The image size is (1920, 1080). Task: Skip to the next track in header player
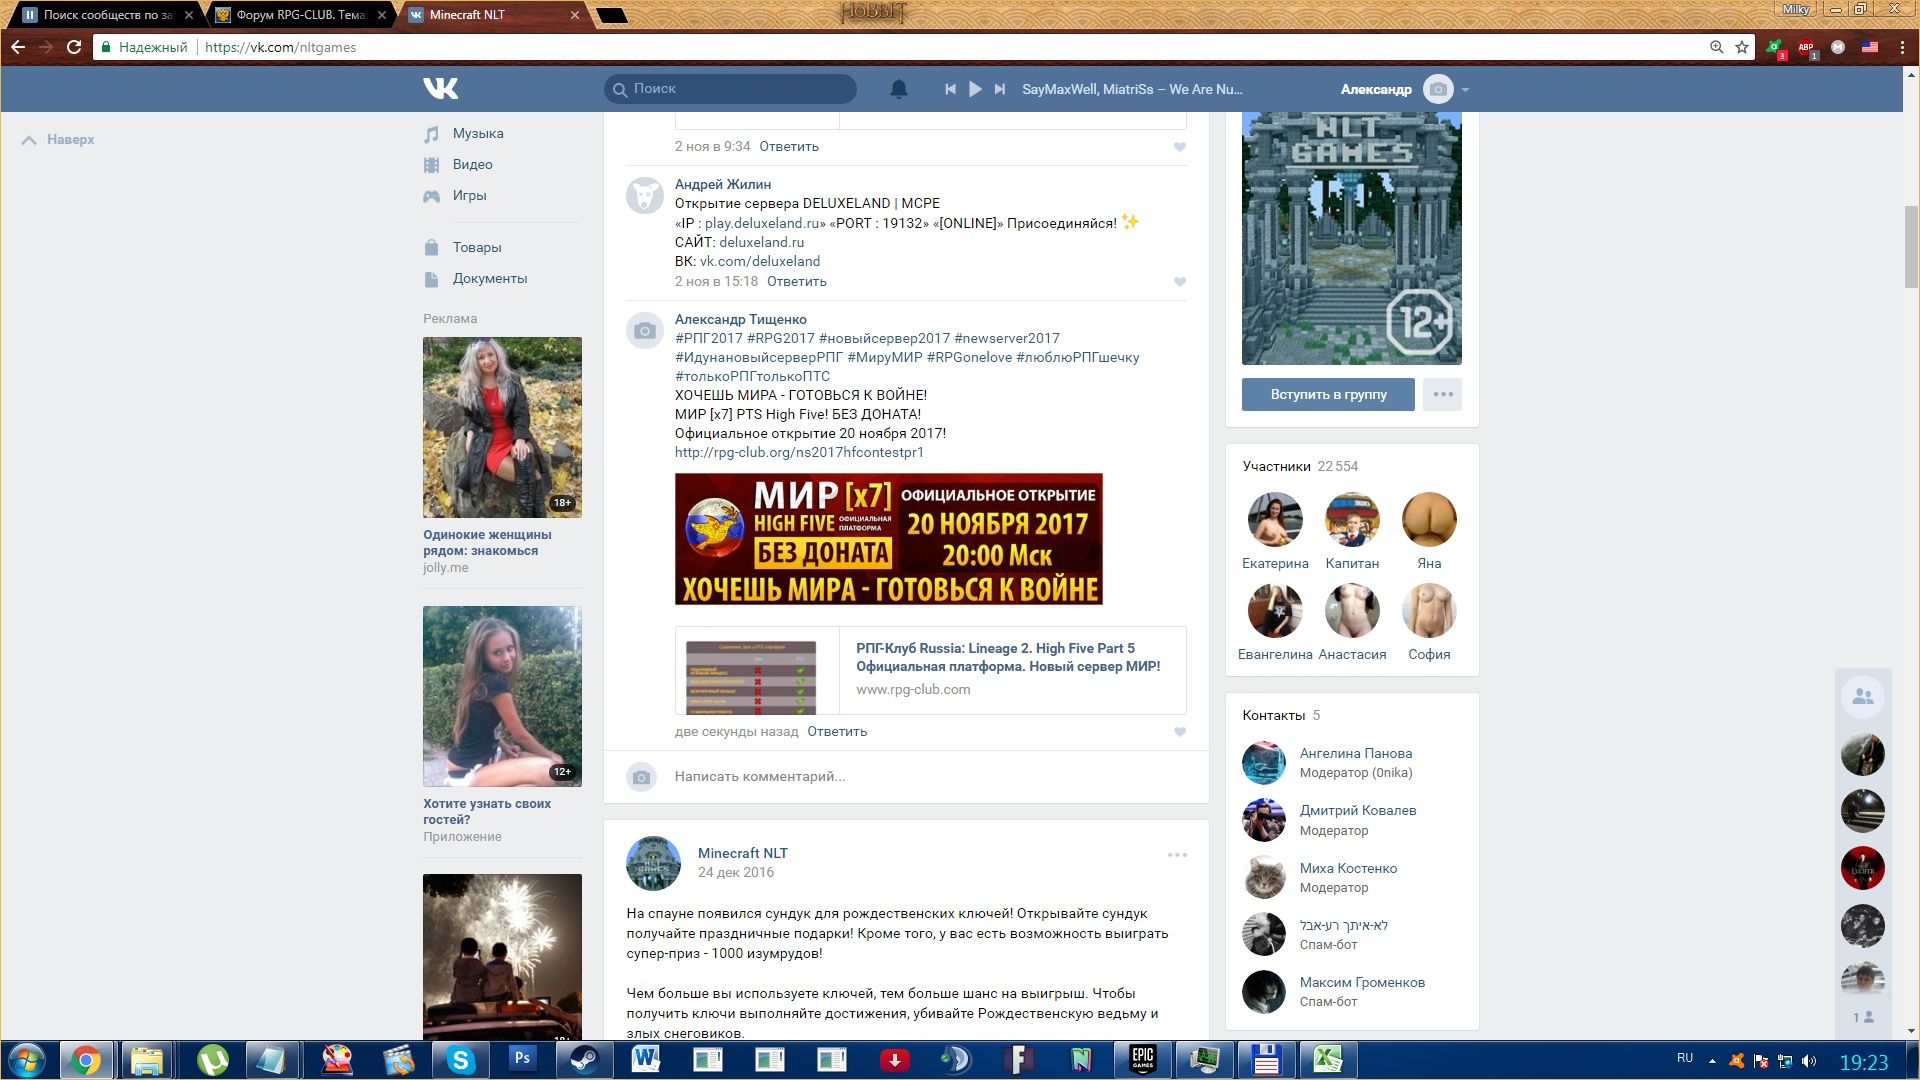point(999,89)
